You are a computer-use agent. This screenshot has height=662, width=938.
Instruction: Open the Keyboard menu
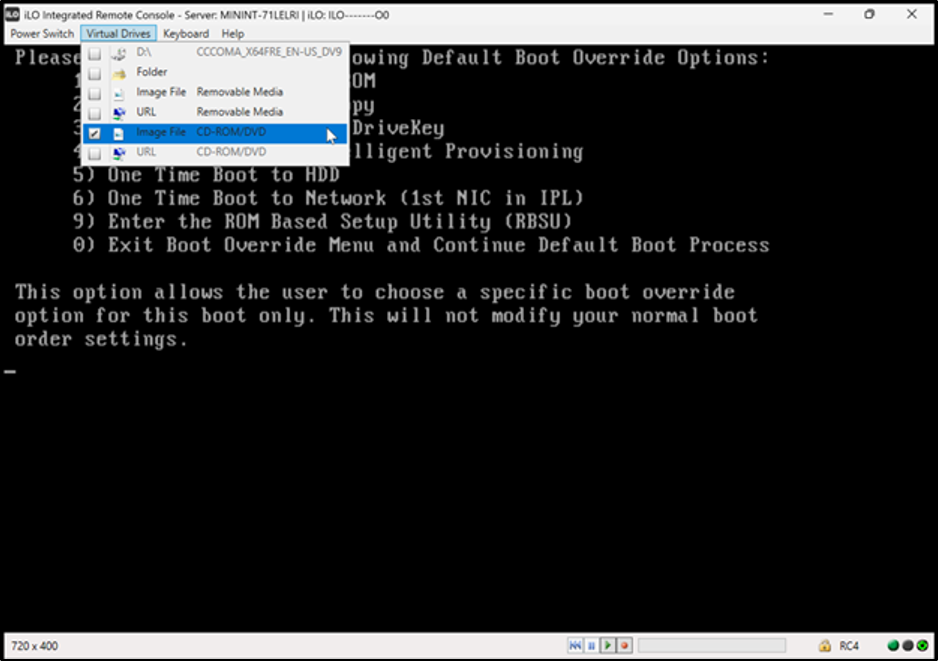pos(186,33)
